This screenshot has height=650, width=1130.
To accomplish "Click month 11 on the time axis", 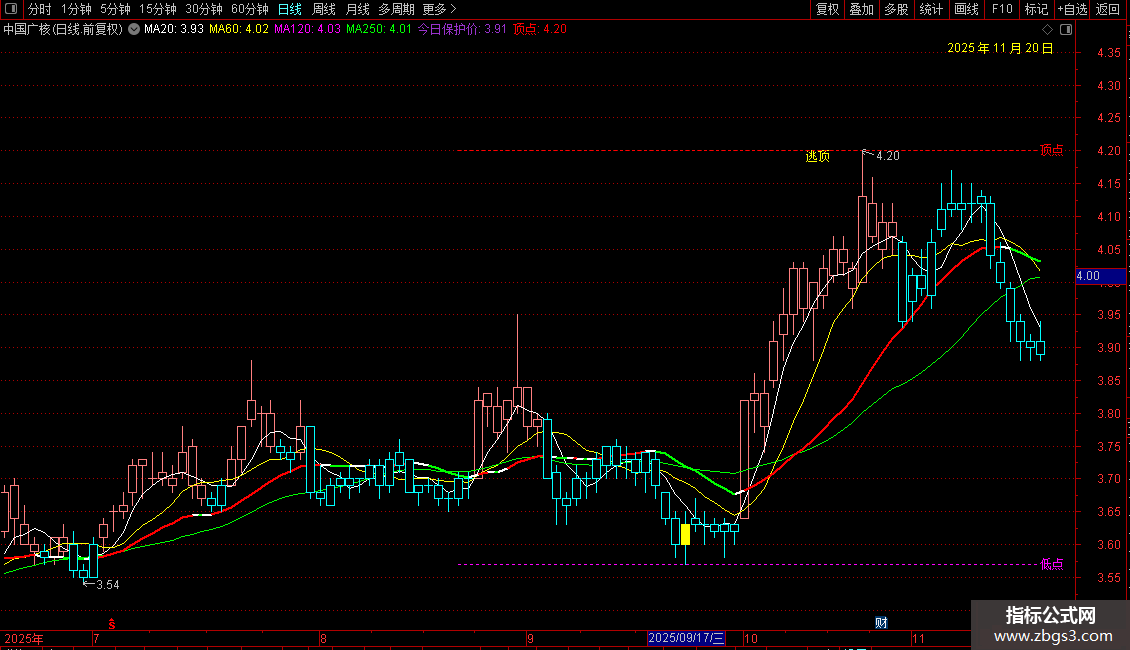I will 918,638.
